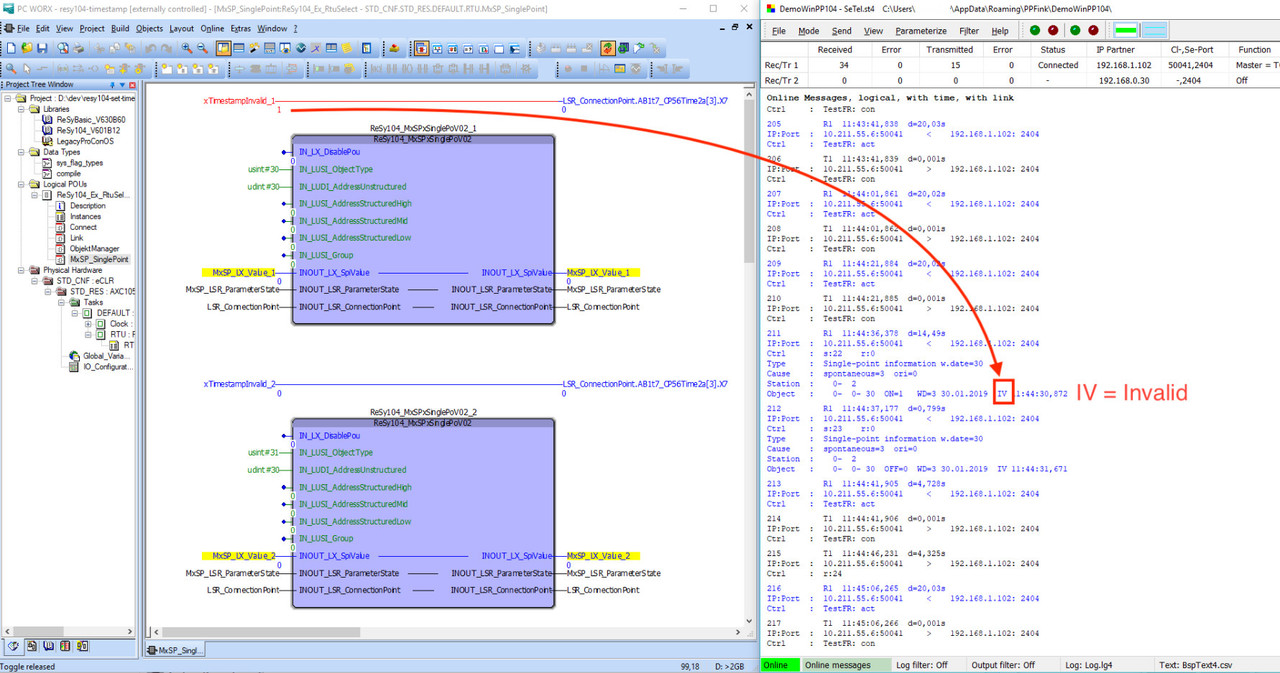Click the green signal indicator bar in DemoWinPP104
The height and width of the screenshot is (673, 1280).
1128,30
